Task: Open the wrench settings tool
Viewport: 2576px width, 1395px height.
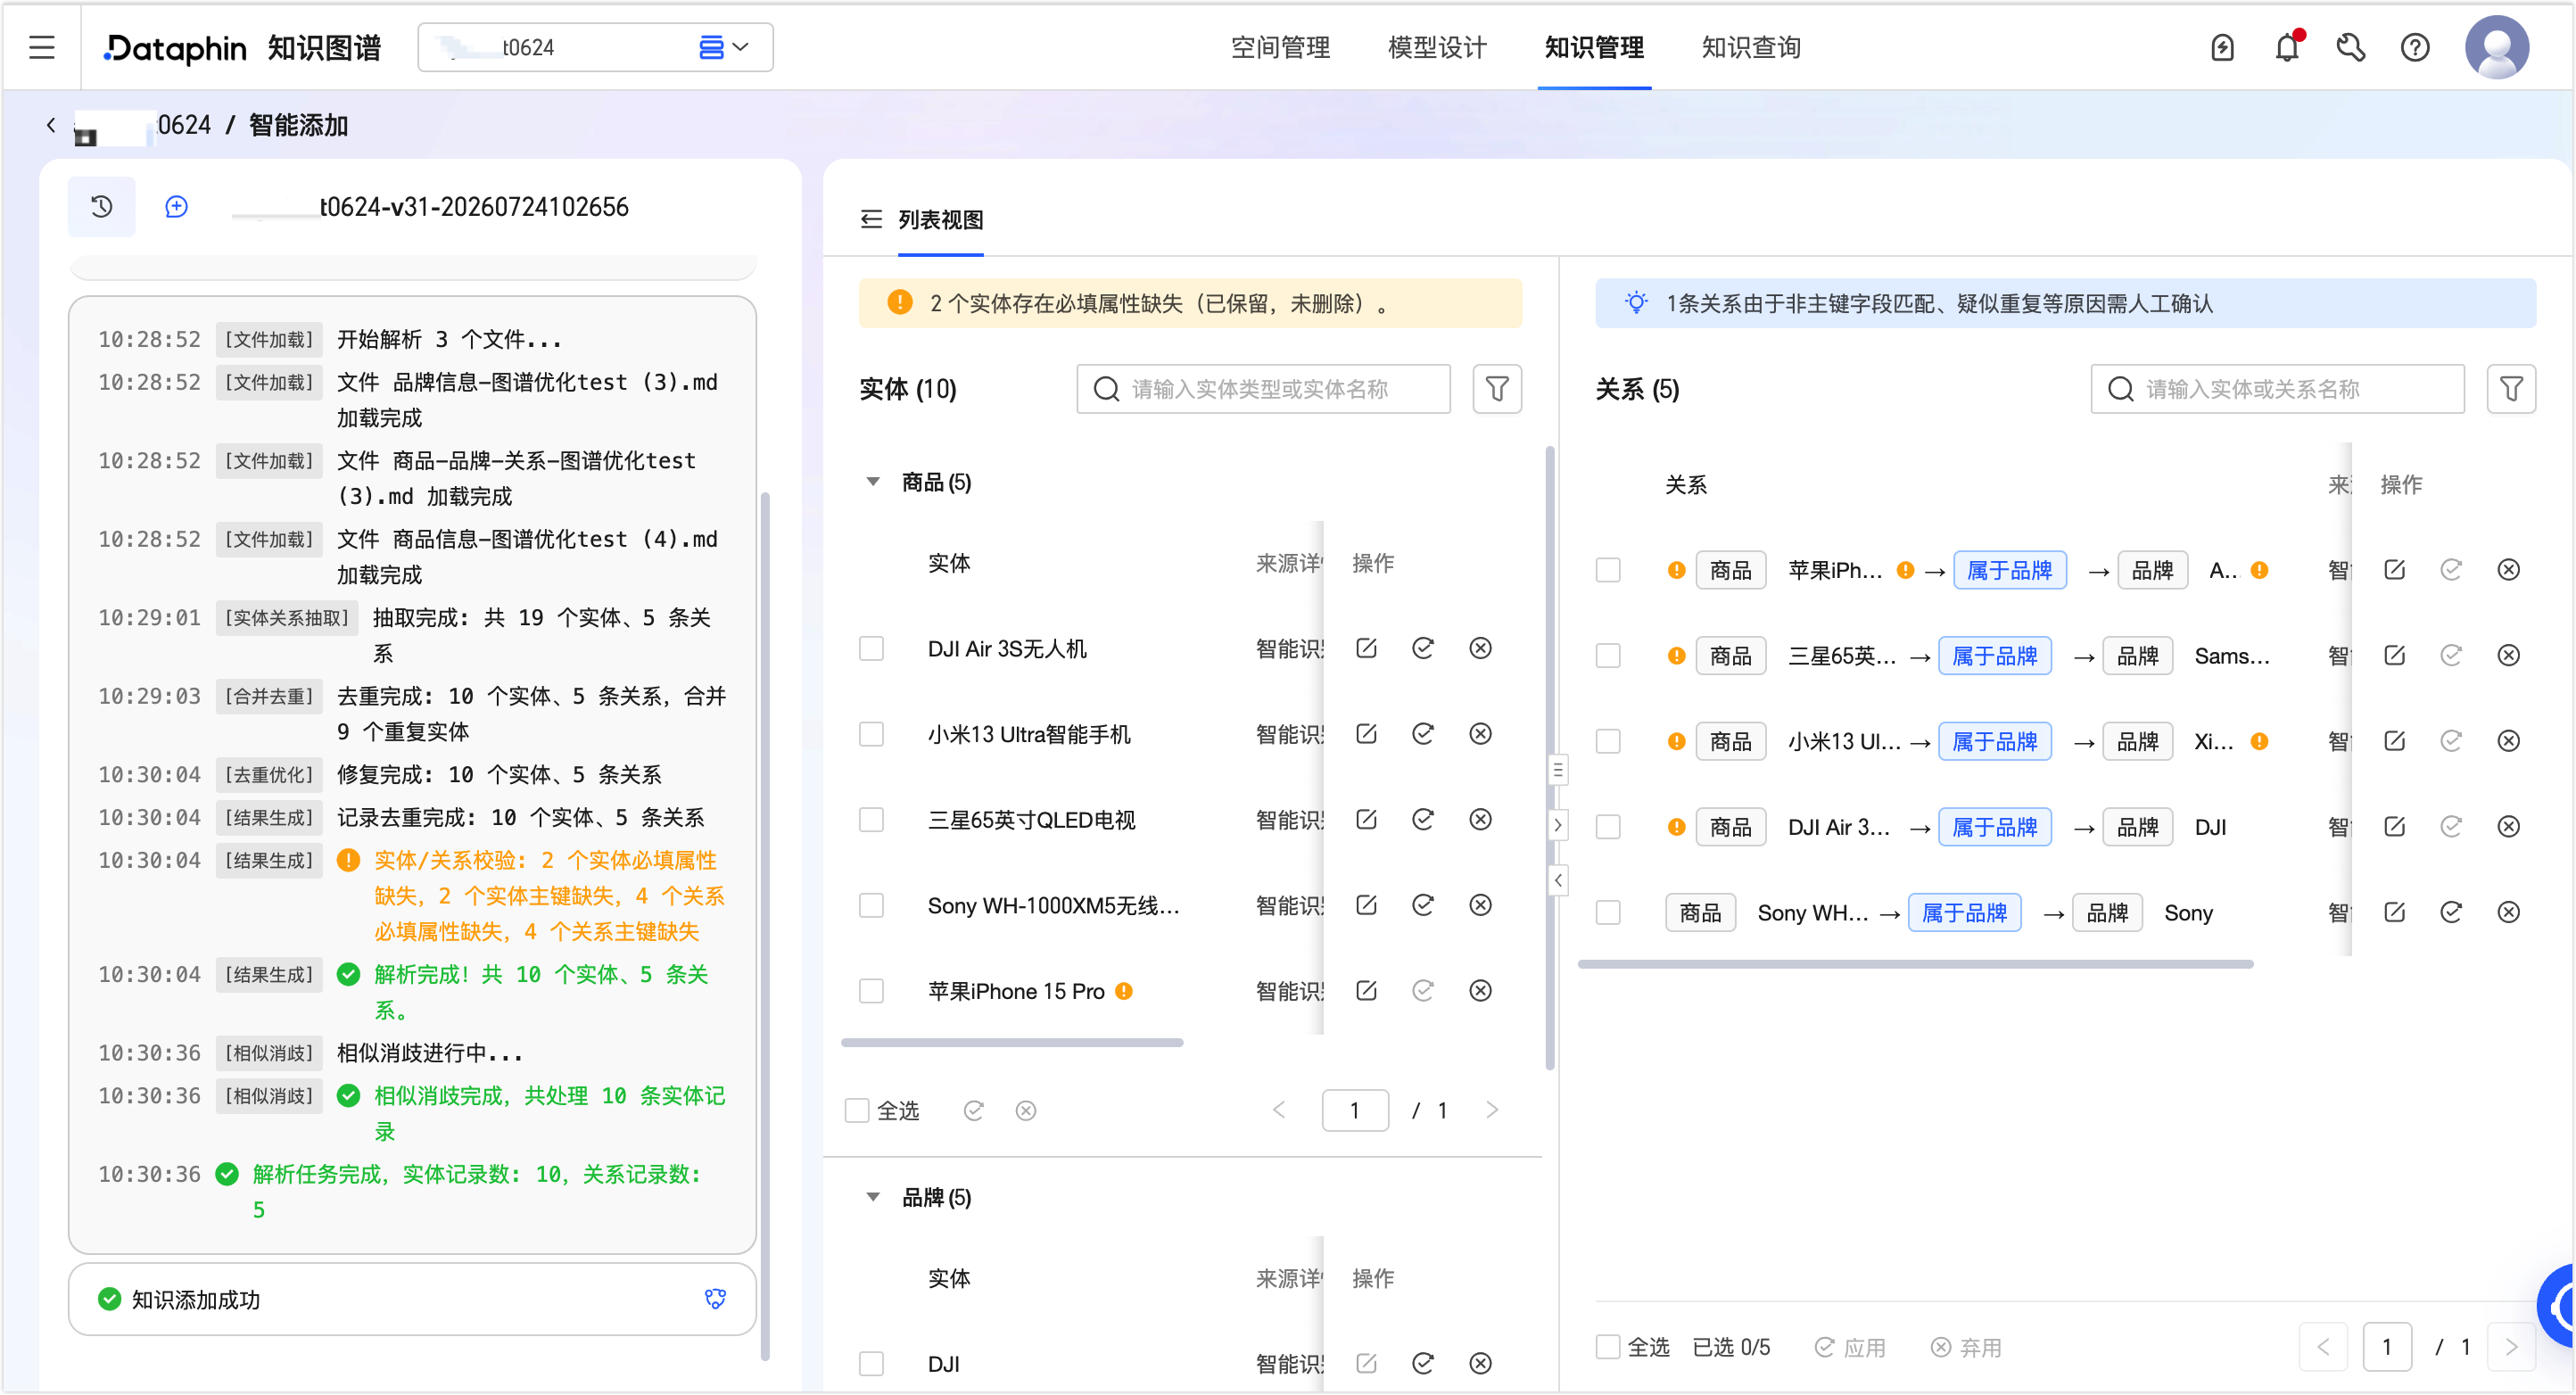Action: 2350,47
